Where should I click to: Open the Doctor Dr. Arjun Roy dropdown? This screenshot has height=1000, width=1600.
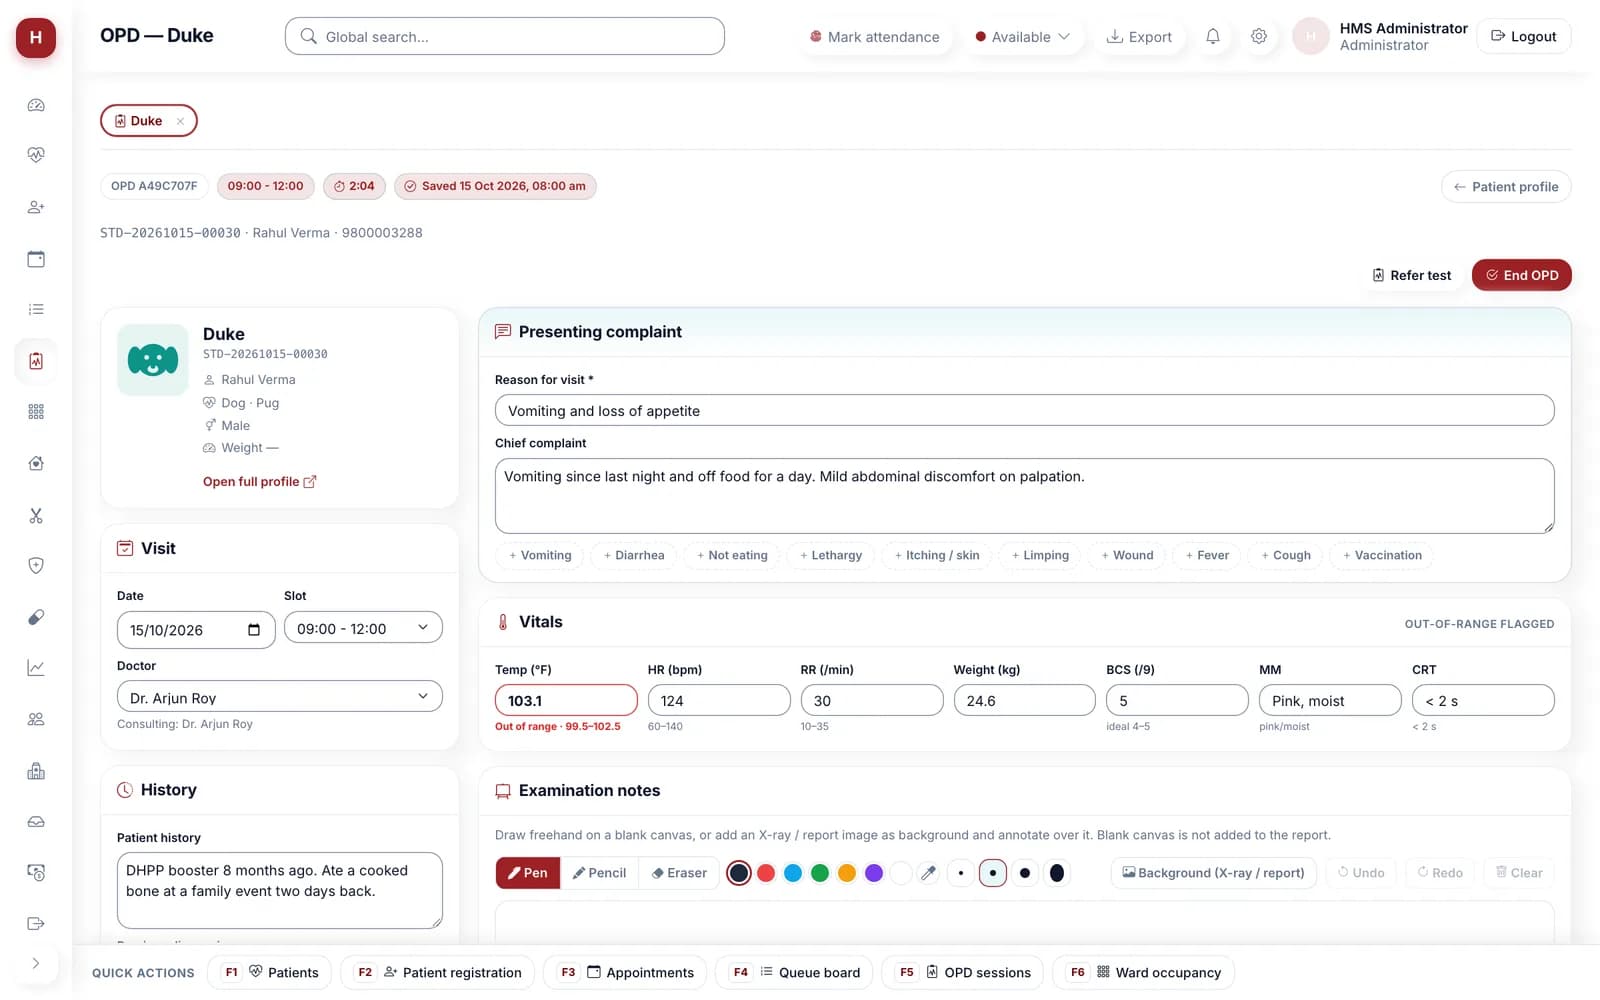click(280, 697)
